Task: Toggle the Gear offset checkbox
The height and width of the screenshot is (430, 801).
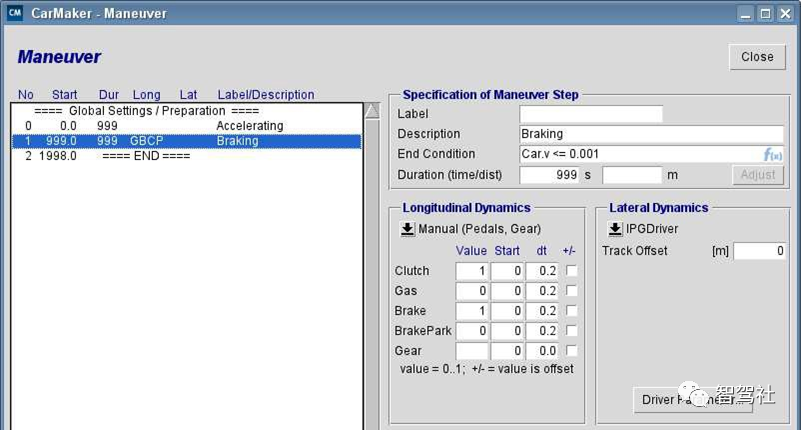Action: pyautogui.click(x=570, y=351)
